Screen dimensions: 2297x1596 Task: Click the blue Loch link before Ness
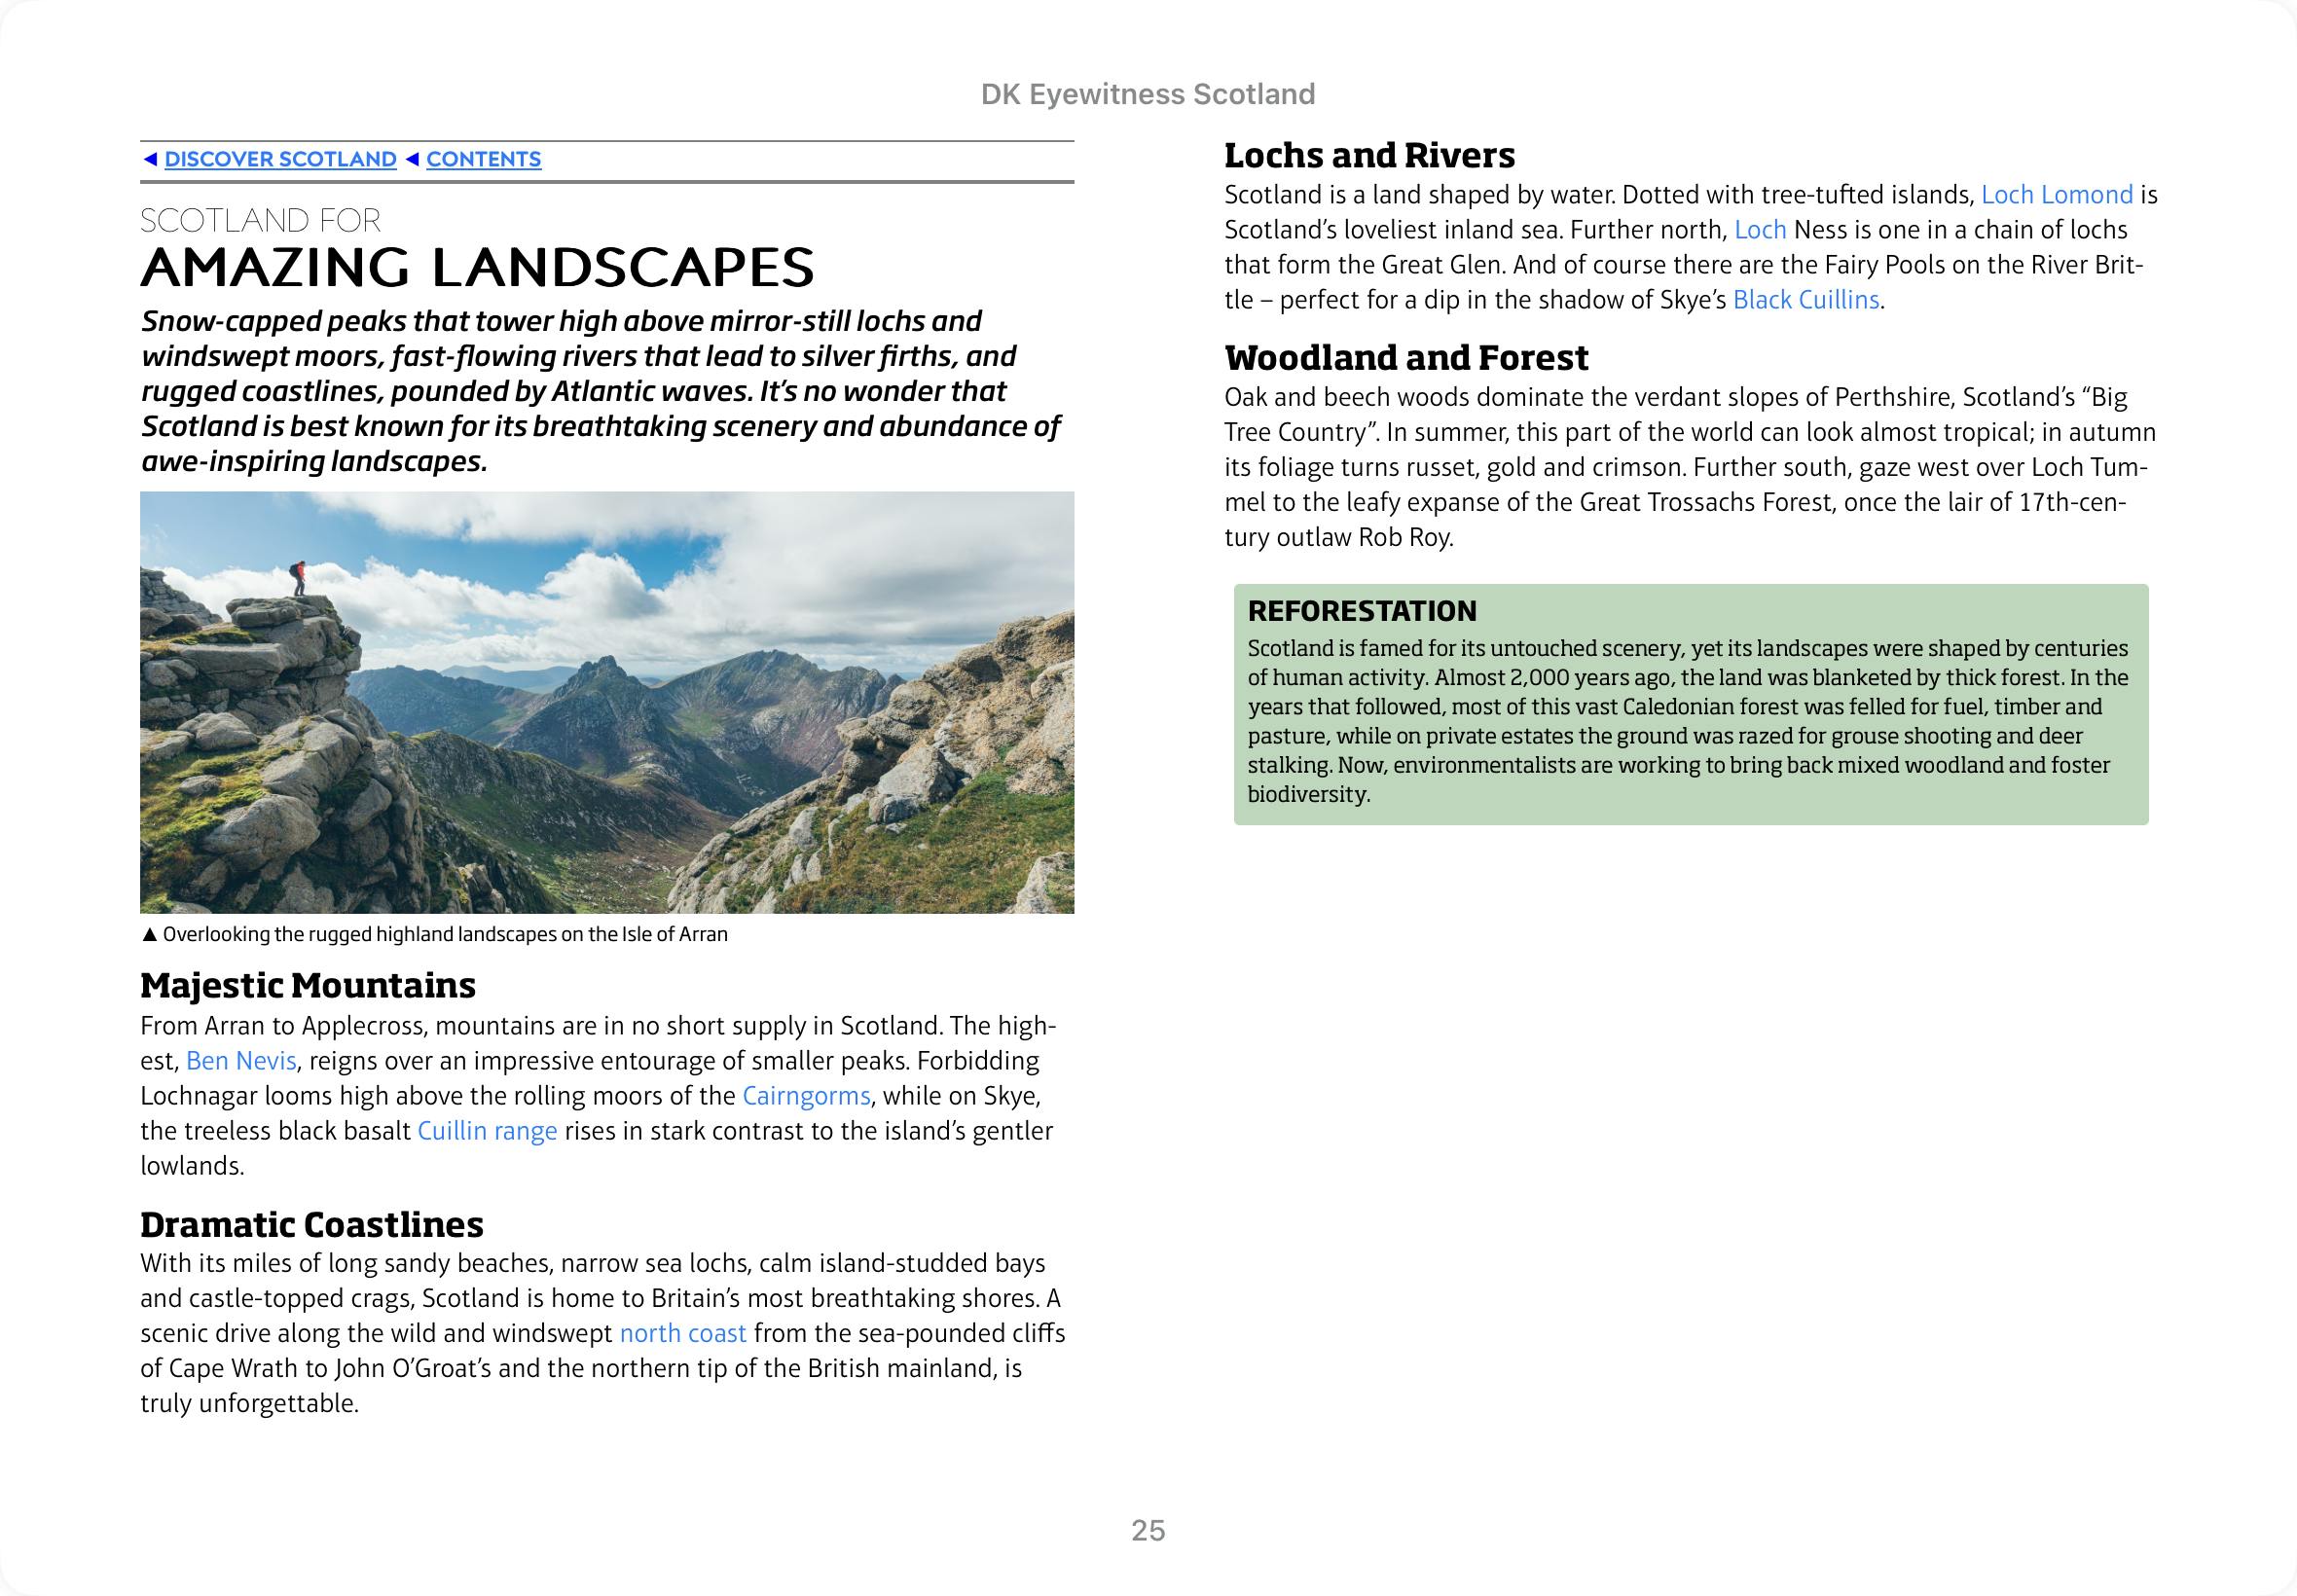point(1760,230)
